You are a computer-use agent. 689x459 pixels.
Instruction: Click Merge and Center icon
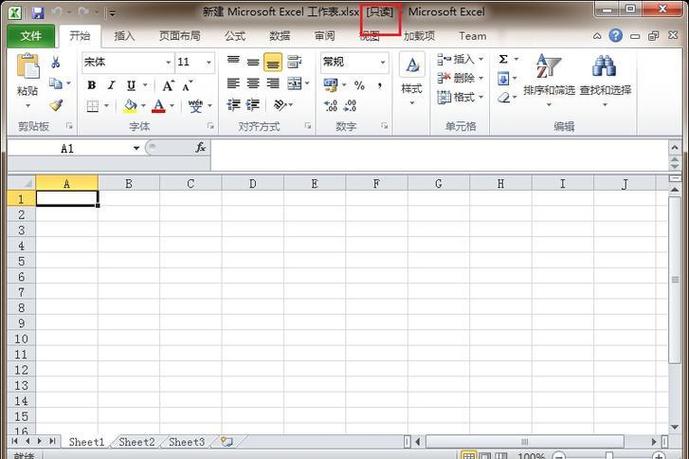point(294,83)
